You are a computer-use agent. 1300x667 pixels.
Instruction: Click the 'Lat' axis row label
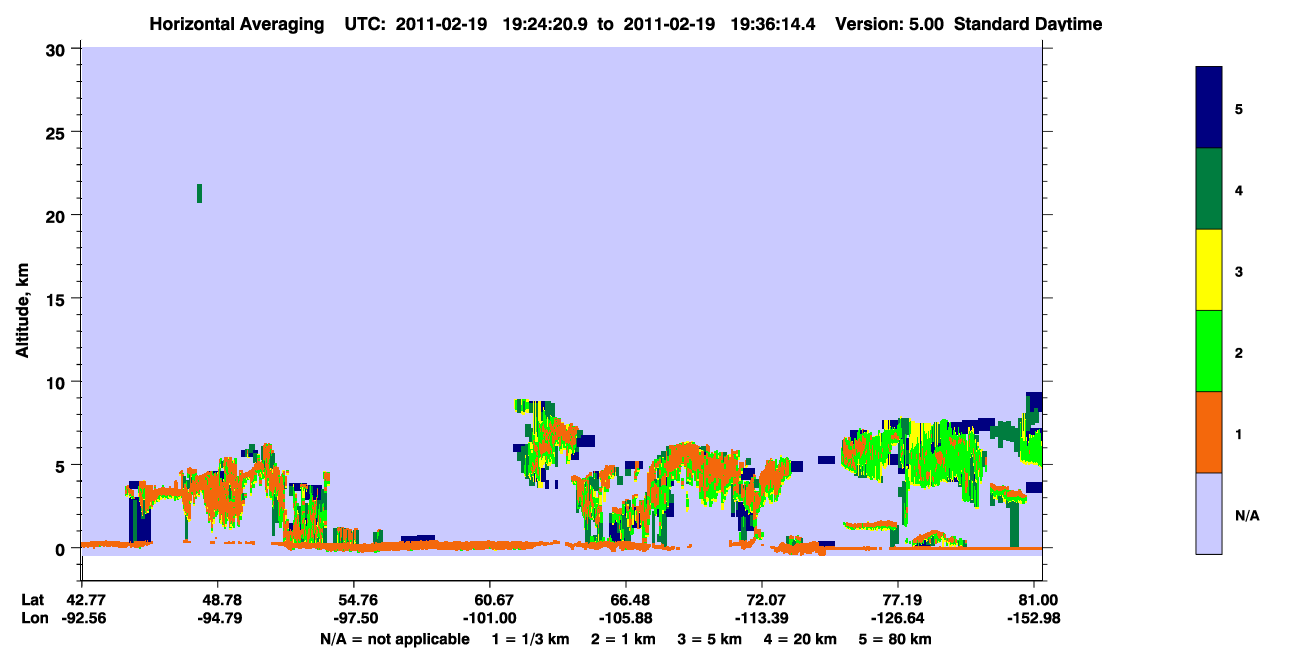32,599
